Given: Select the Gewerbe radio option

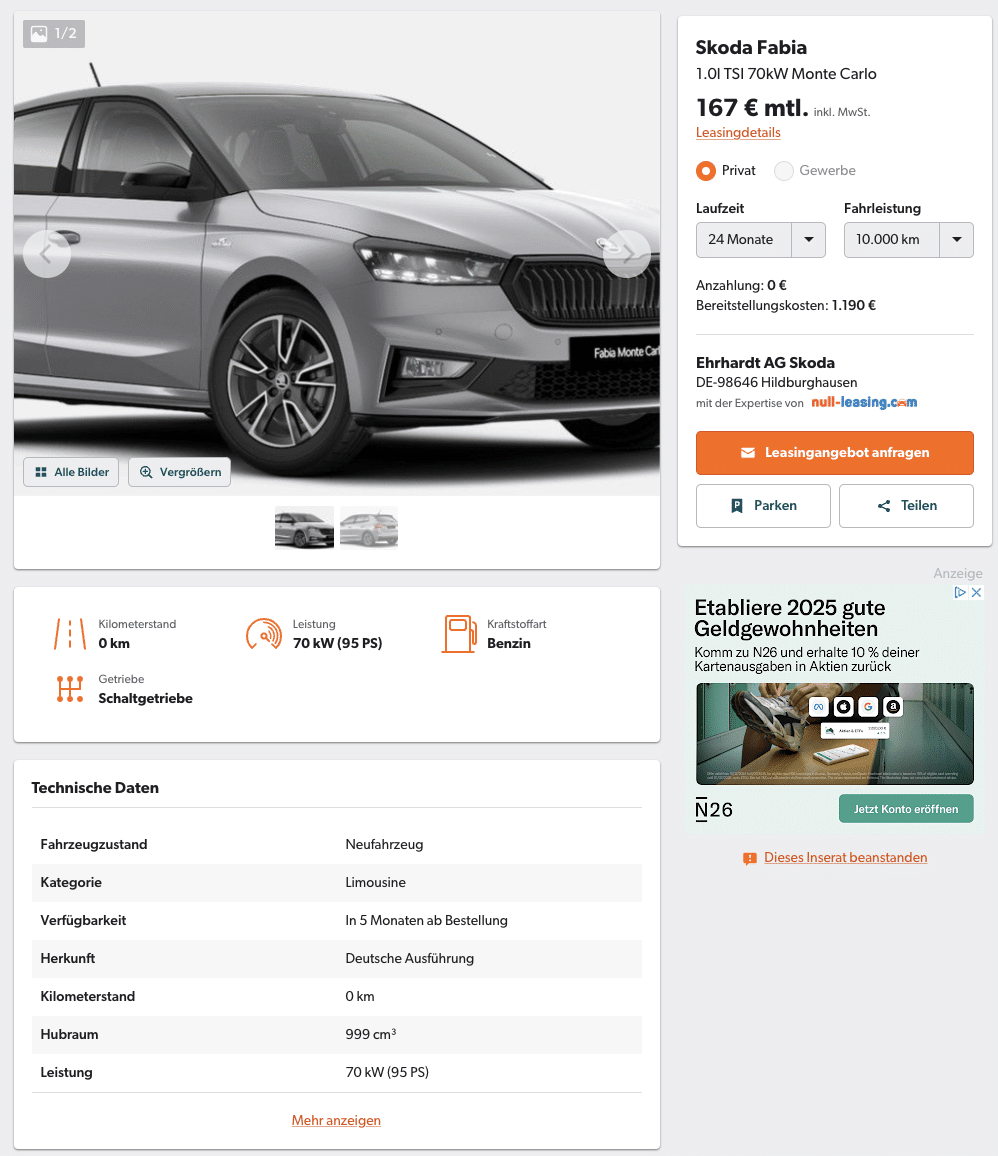Looking at the screenshot, I should (x=784, y=171).
